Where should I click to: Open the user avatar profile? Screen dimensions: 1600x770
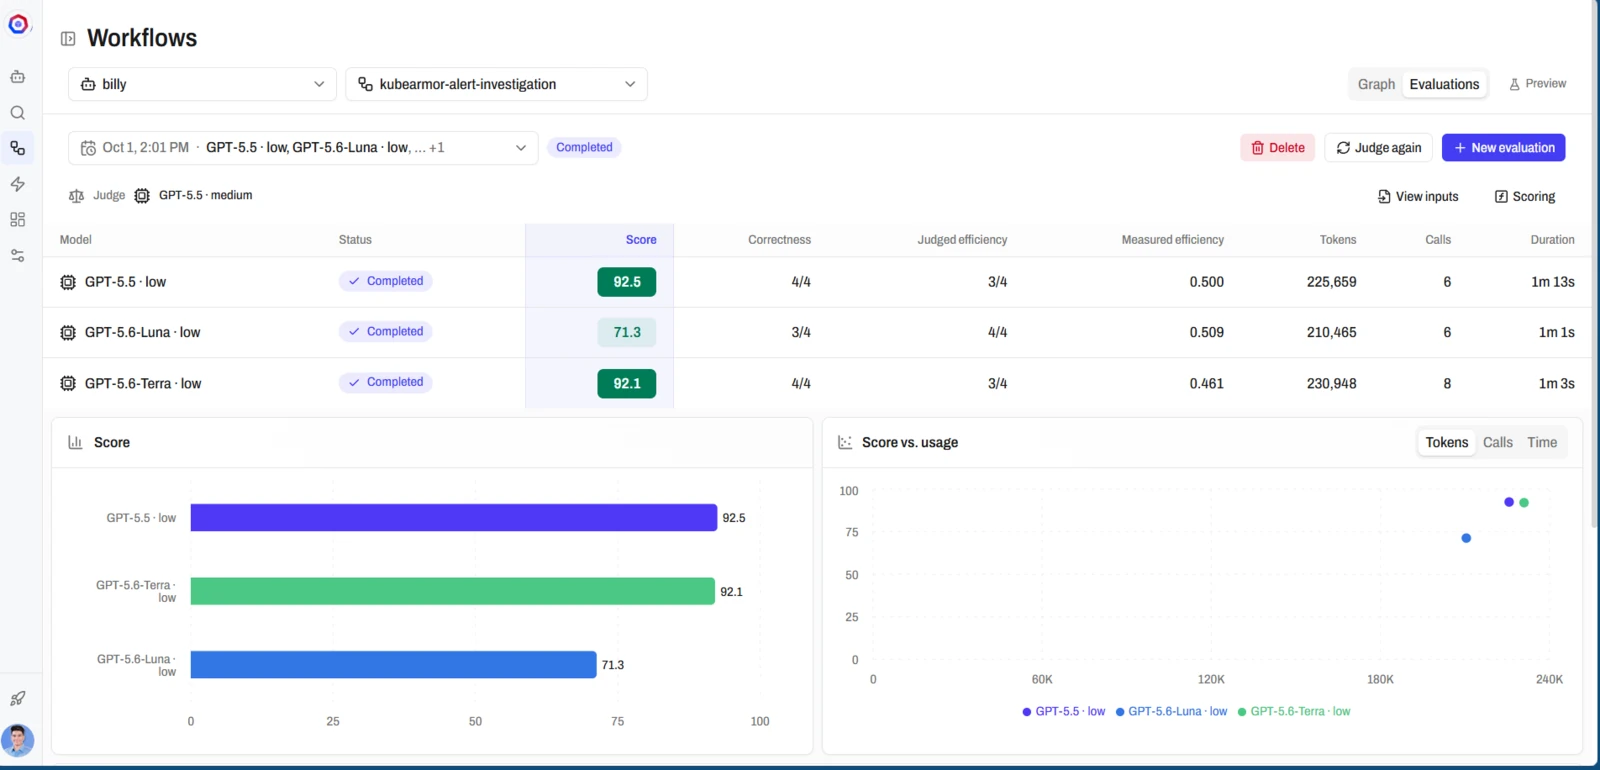tap(18, 740)
